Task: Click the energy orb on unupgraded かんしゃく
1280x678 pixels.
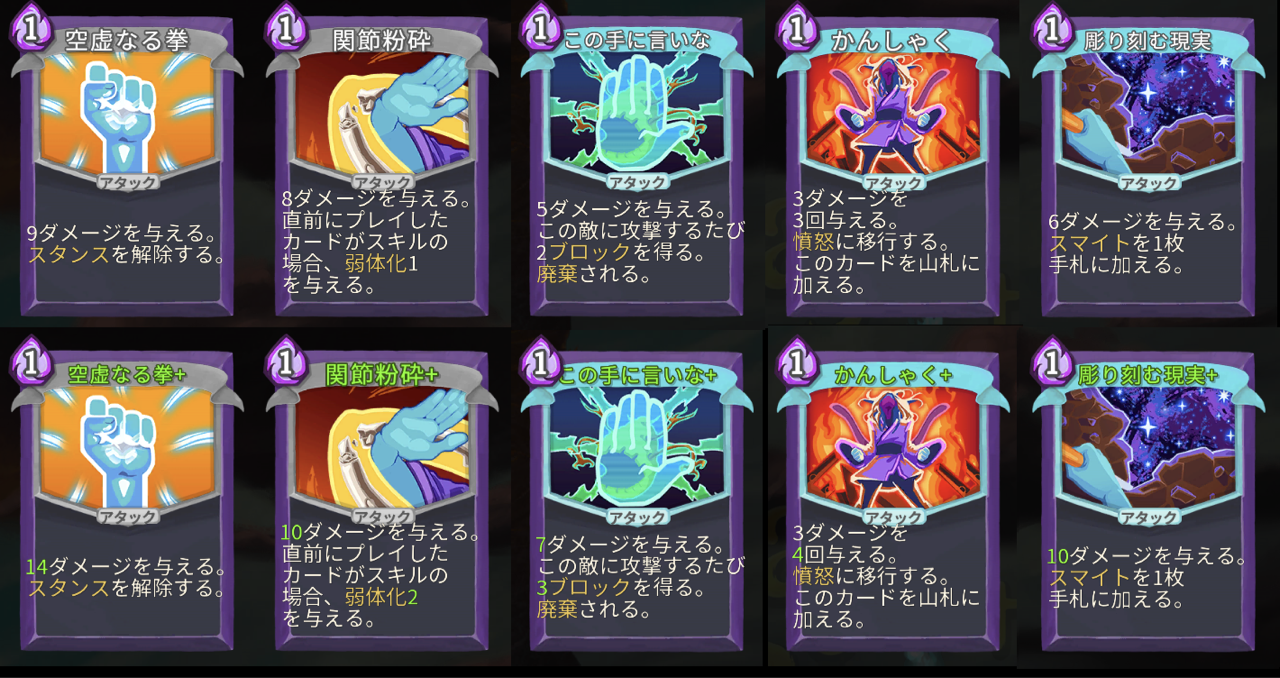Action: coord(798,27)
